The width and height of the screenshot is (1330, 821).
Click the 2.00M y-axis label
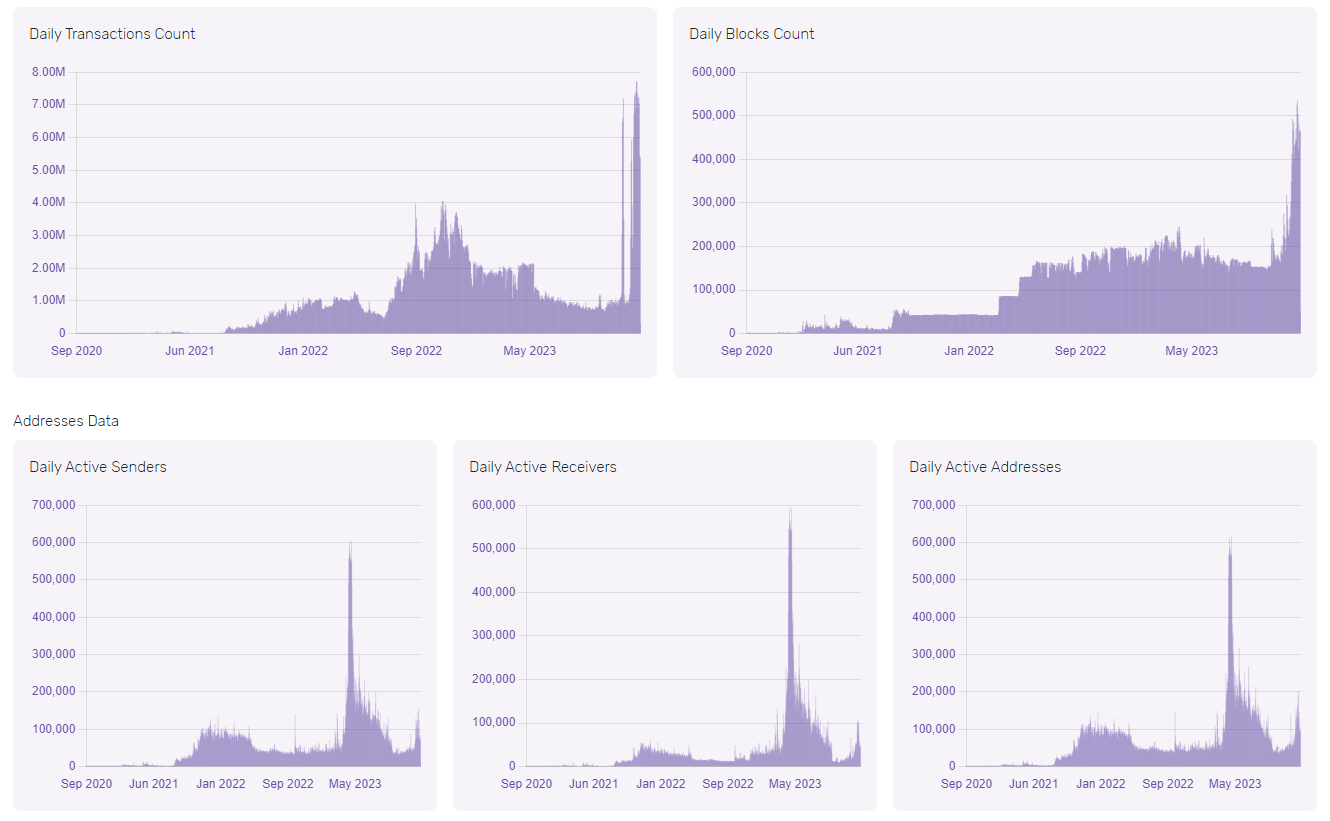click(x=48, y=268)
